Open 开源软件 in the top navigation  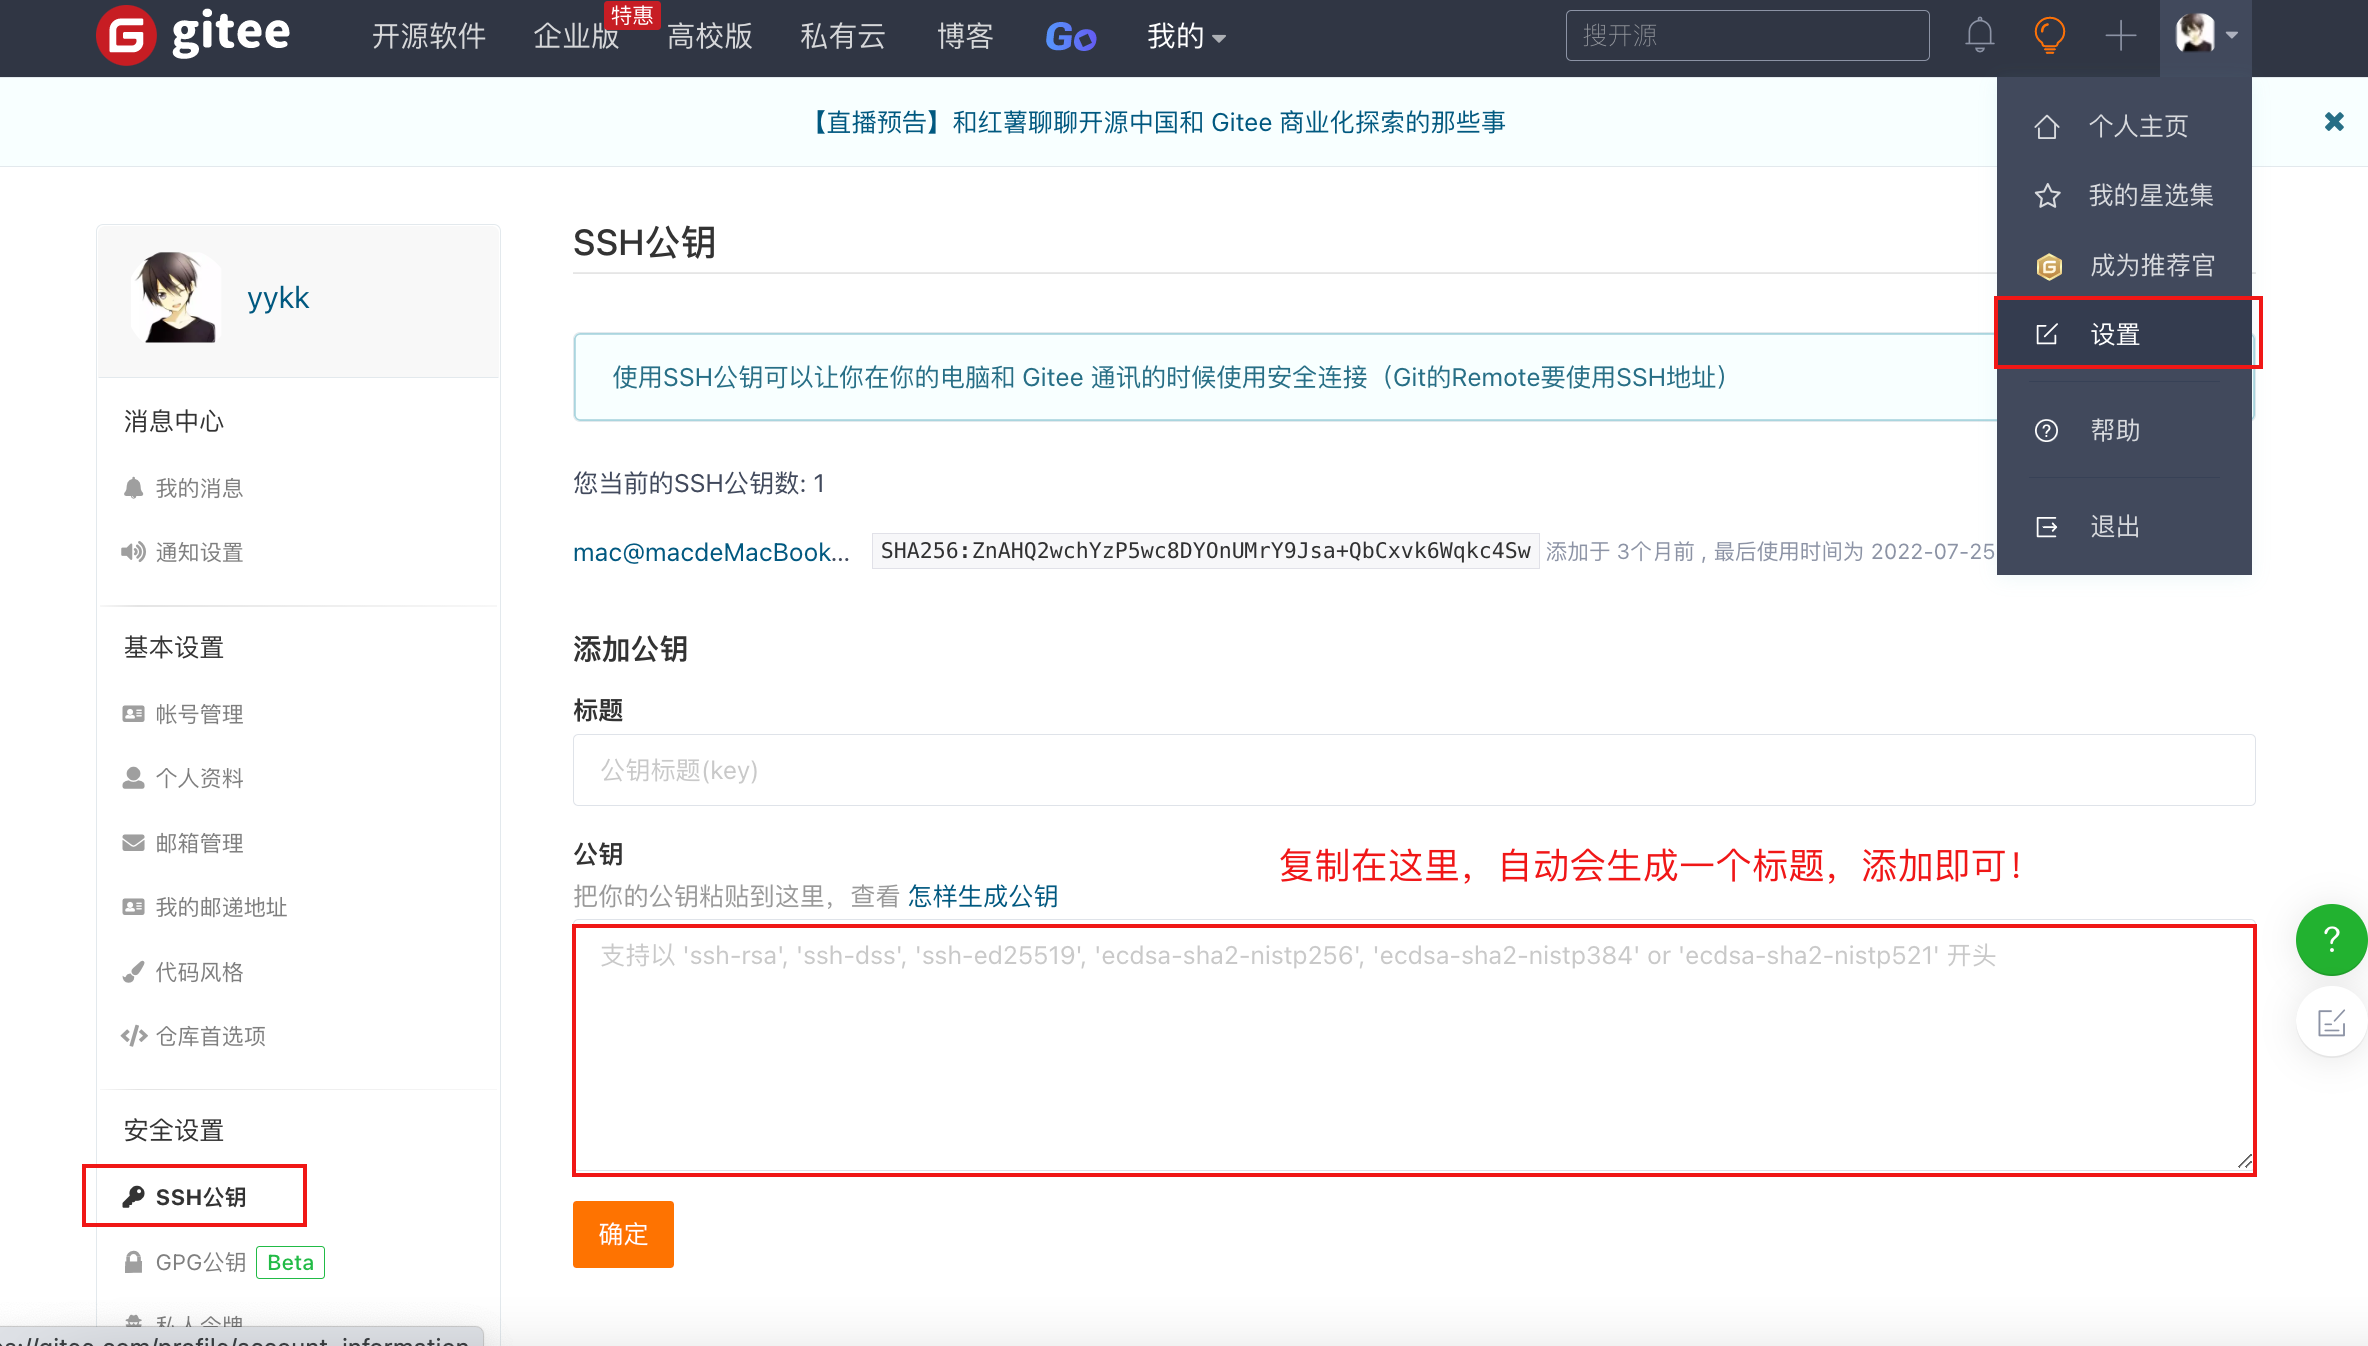[x=429, y=37]
